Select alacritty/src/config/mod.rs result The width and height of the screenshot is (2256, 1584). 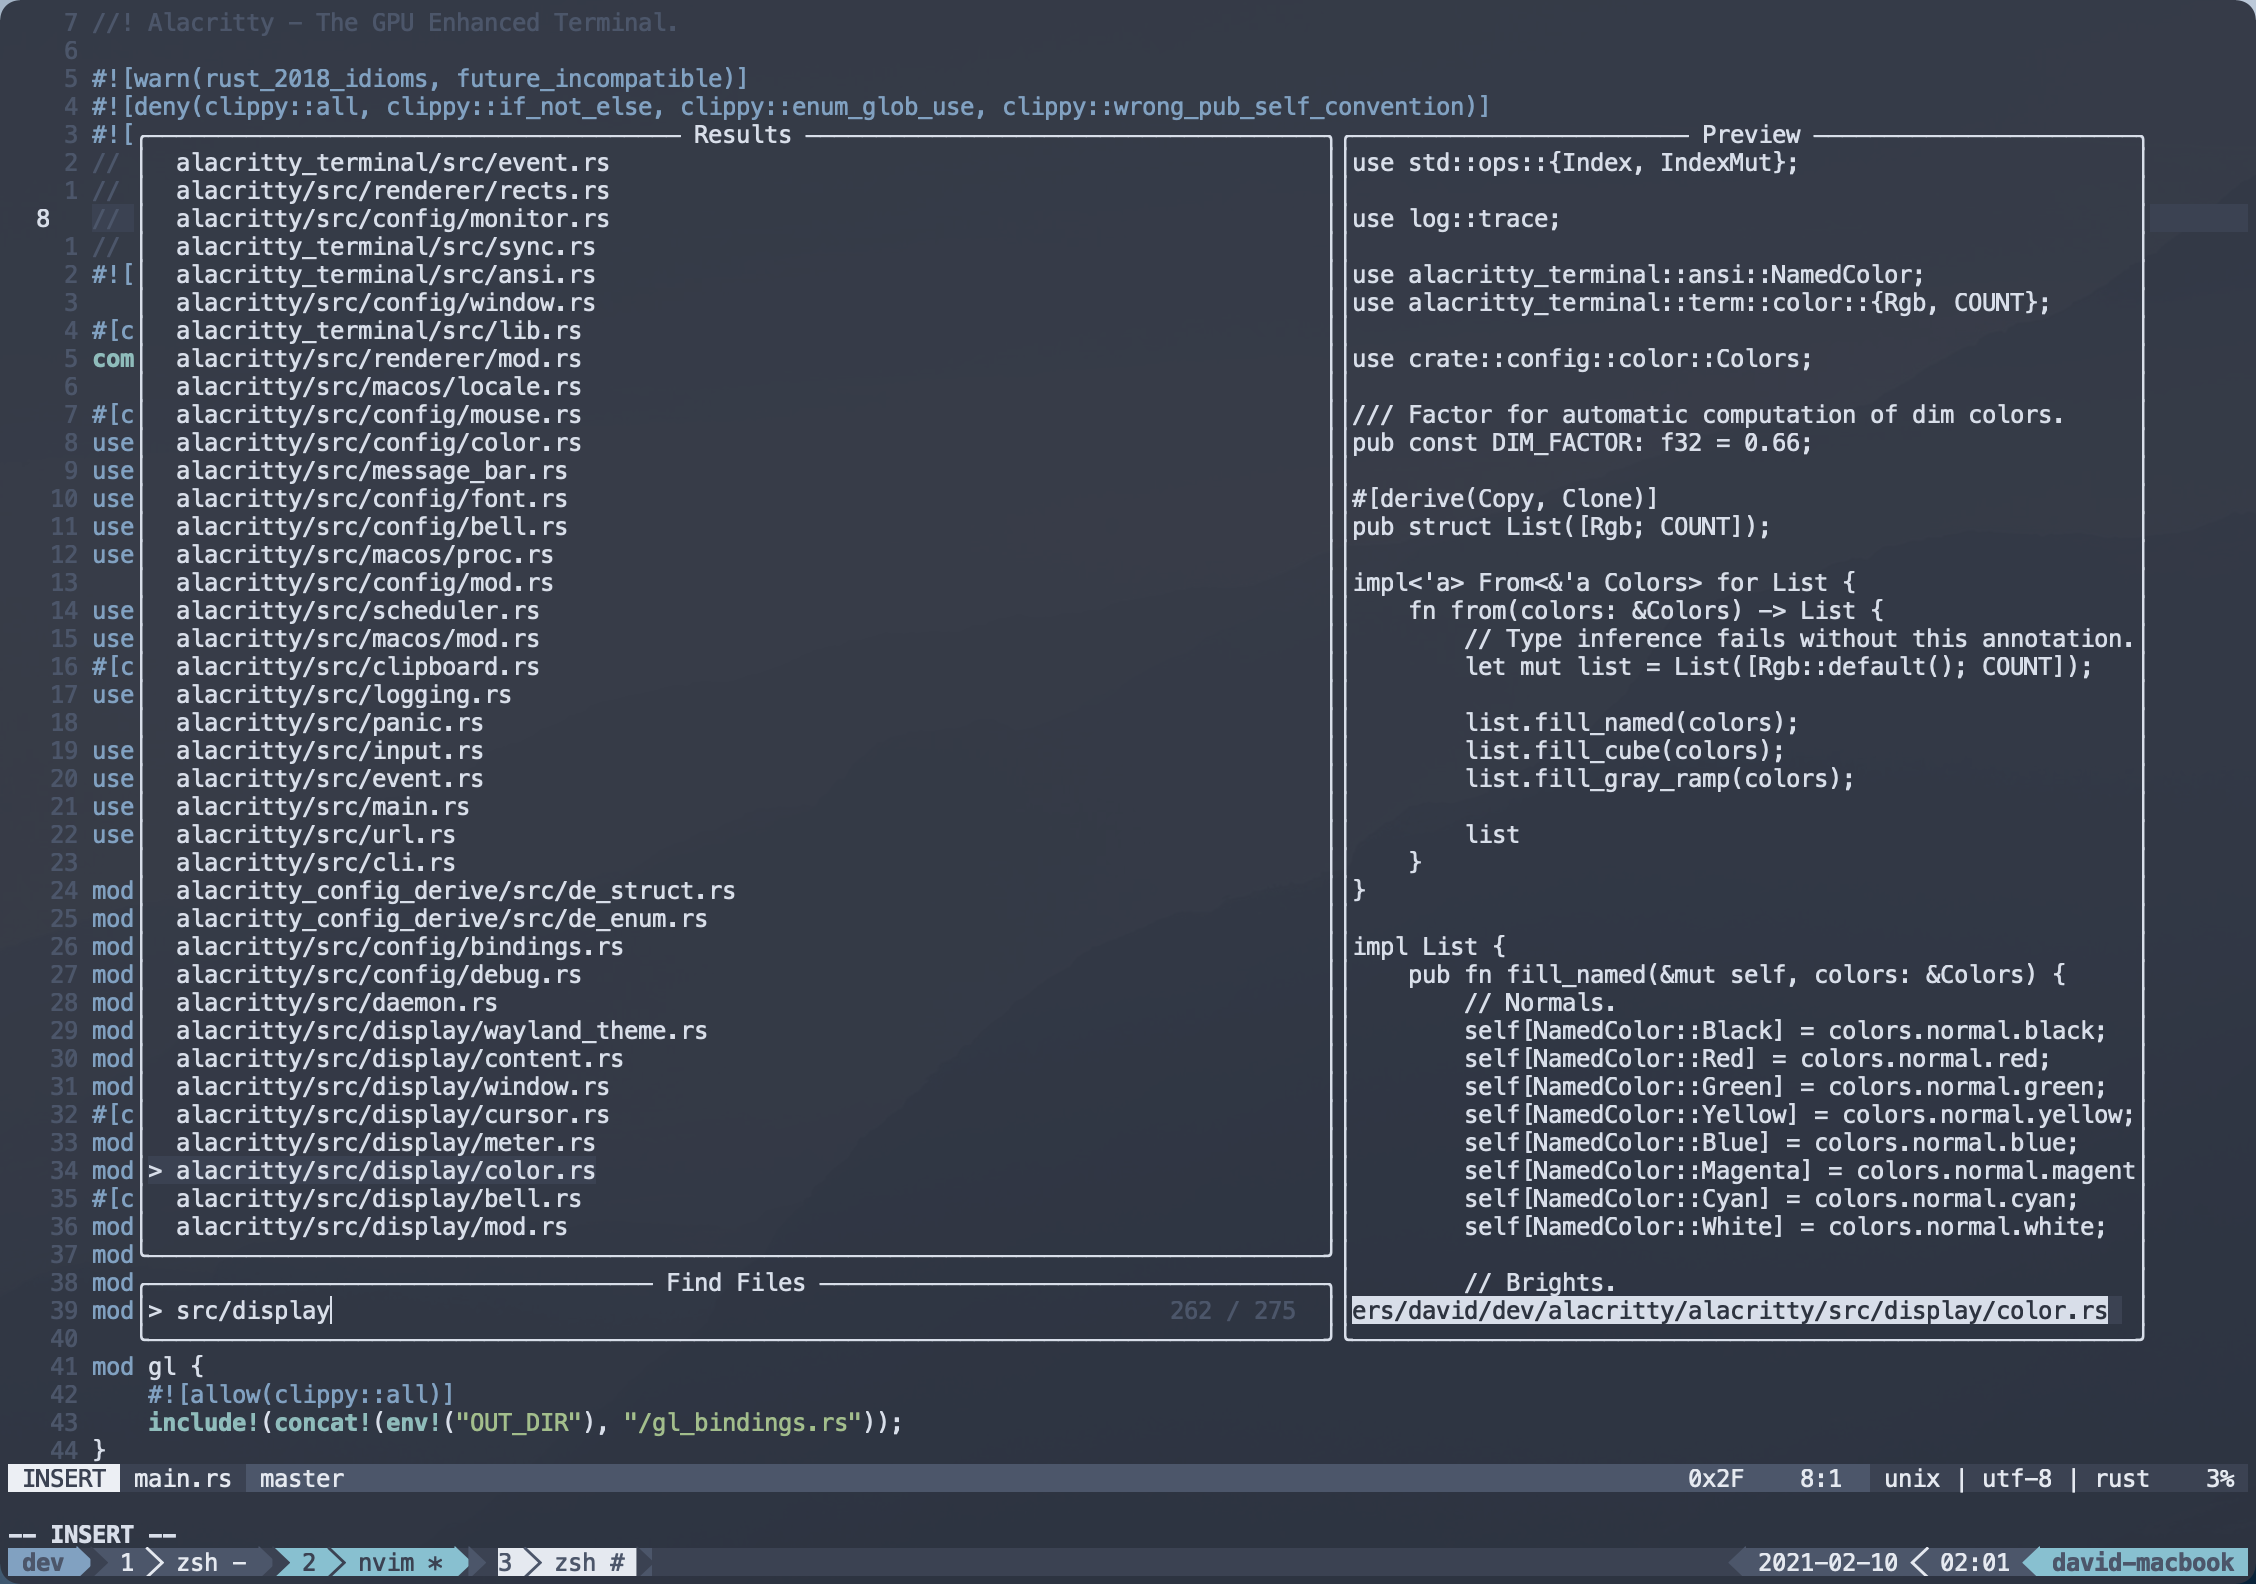tap(364, 583)
